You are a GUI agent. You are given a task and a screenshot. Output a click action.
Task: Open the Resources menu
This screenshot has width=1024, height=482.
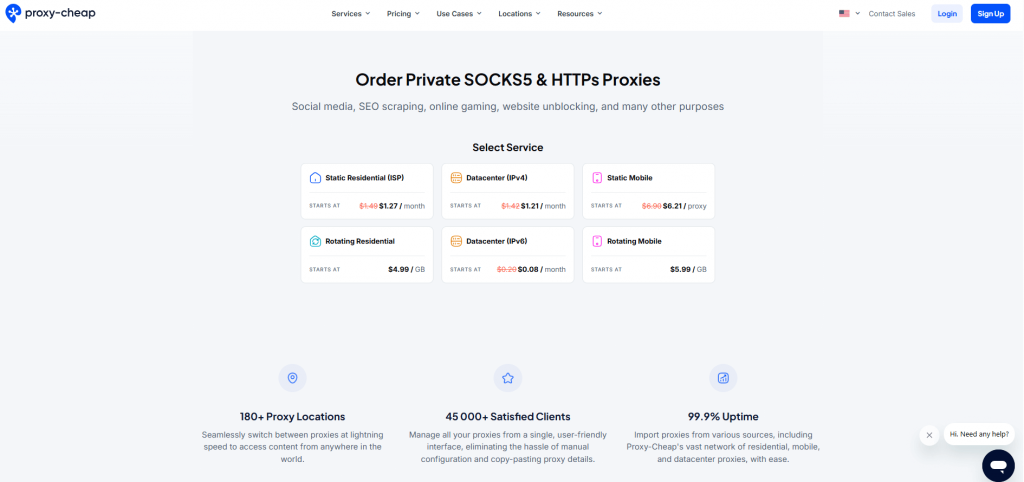[580, 14]
